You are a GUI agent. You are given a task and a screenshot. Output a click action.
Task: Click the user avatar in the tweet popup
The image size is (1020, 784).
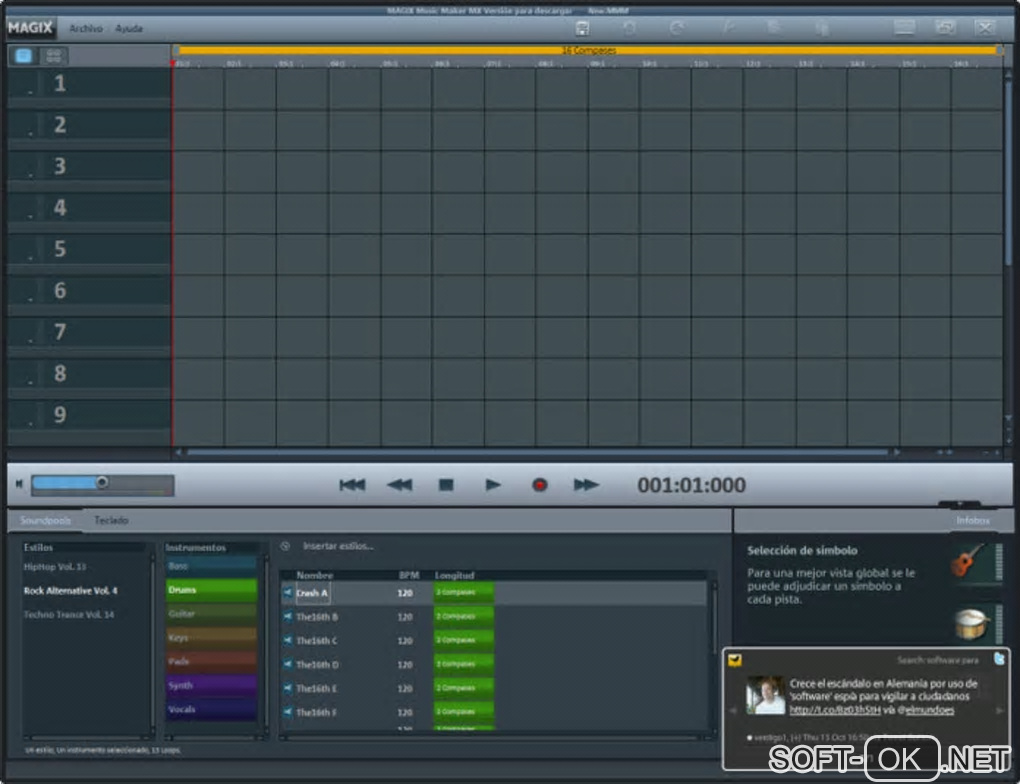[x=765, y=696]
